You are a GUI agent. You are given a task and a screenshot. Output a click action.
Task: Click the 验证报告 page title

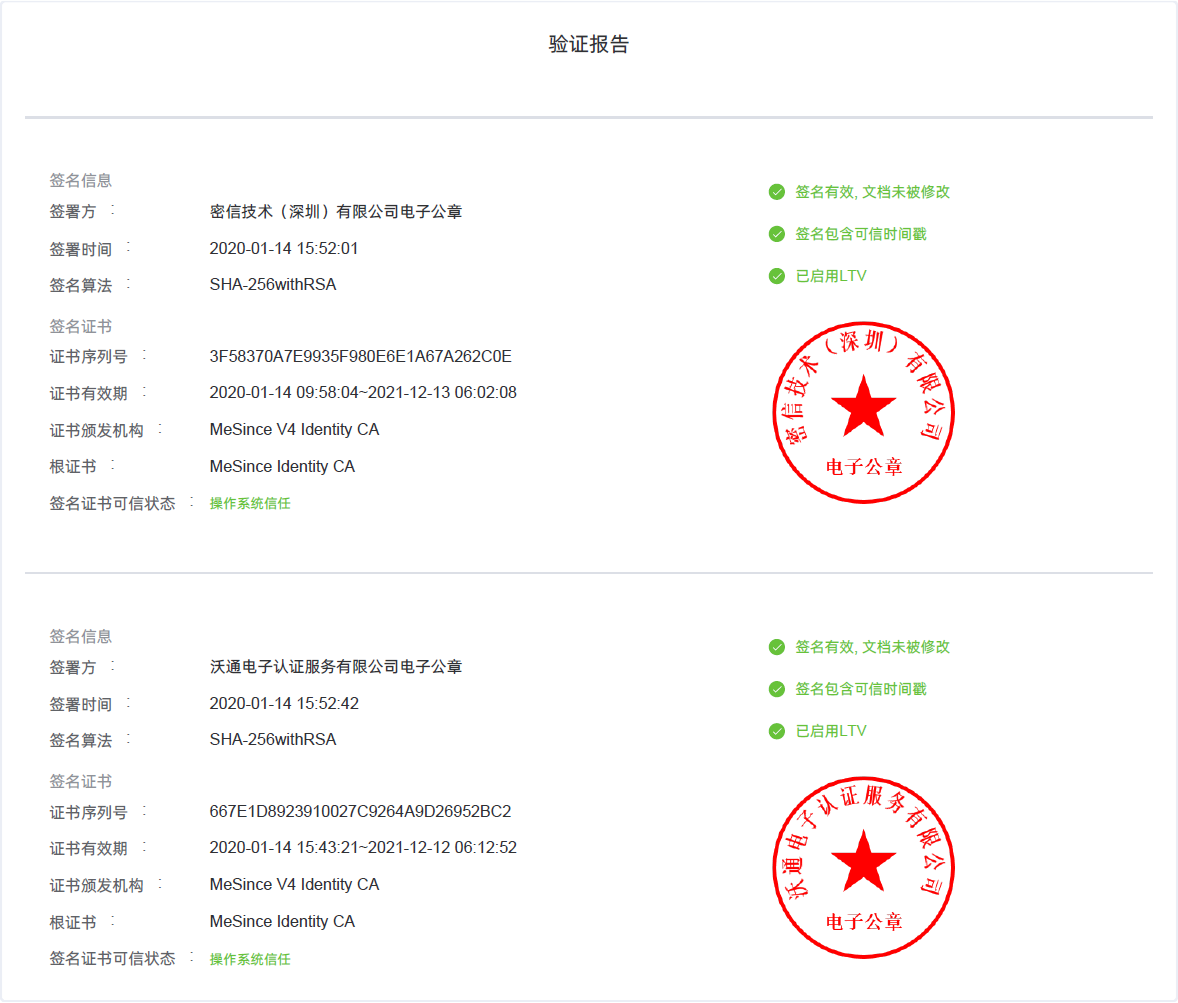point(589,45)
